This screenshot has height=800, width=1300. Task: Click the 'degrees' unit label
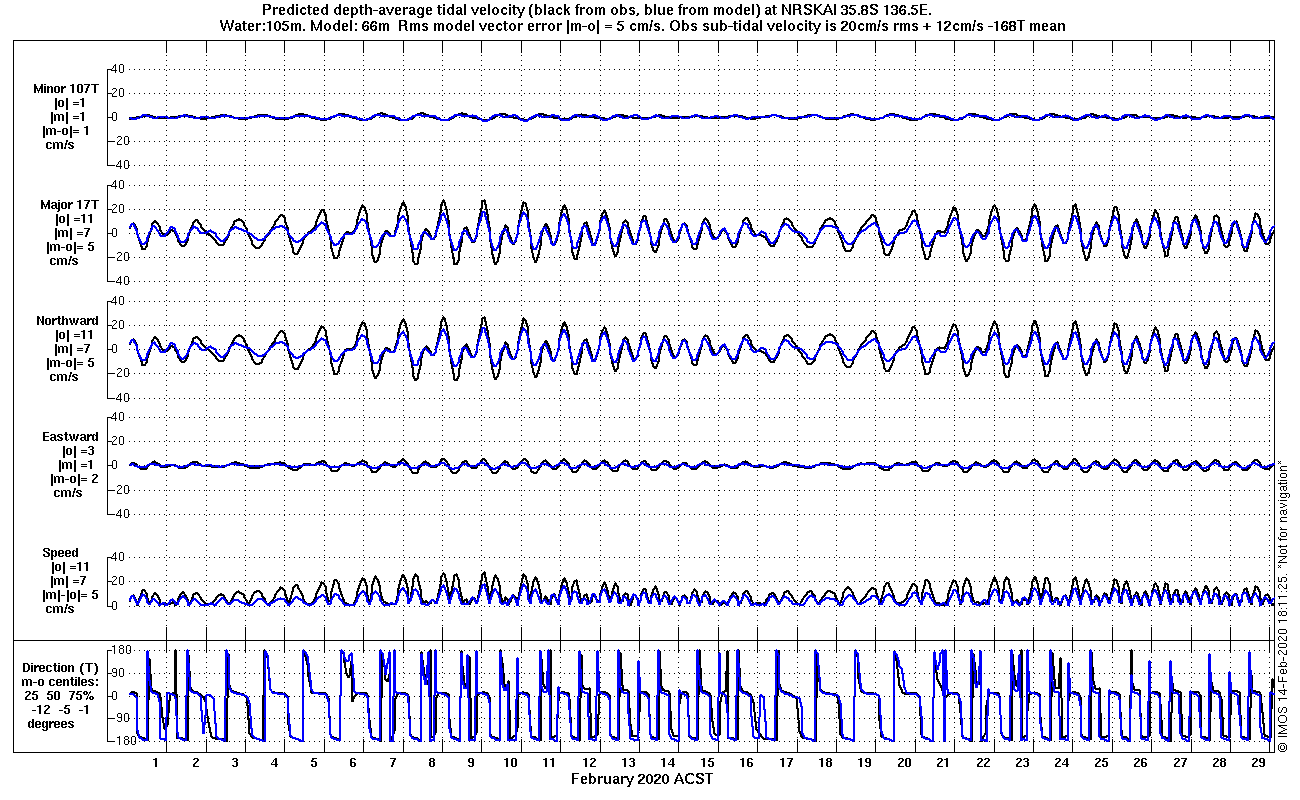coord(51,723)
